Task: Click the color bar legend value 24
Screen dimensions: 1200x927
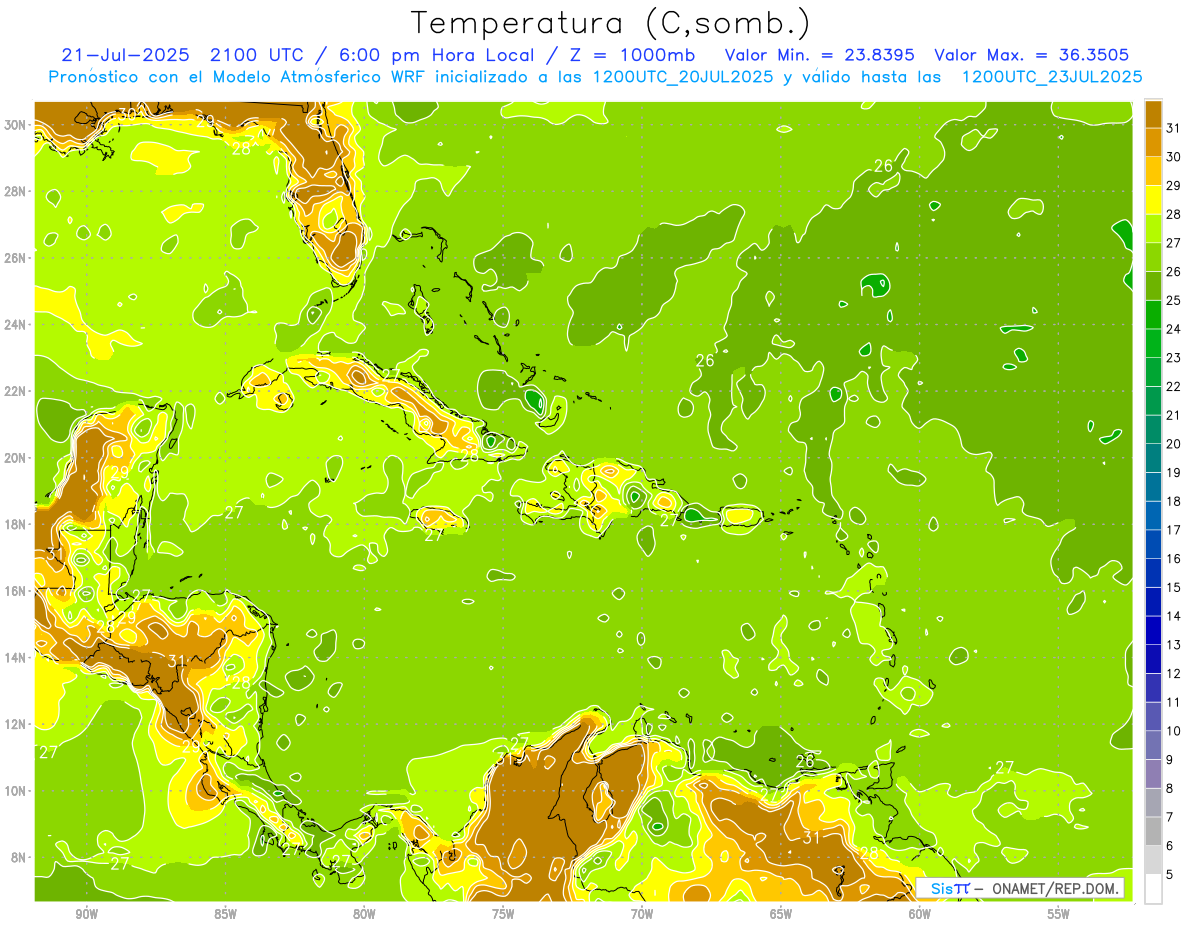Action: point(1174,329)
